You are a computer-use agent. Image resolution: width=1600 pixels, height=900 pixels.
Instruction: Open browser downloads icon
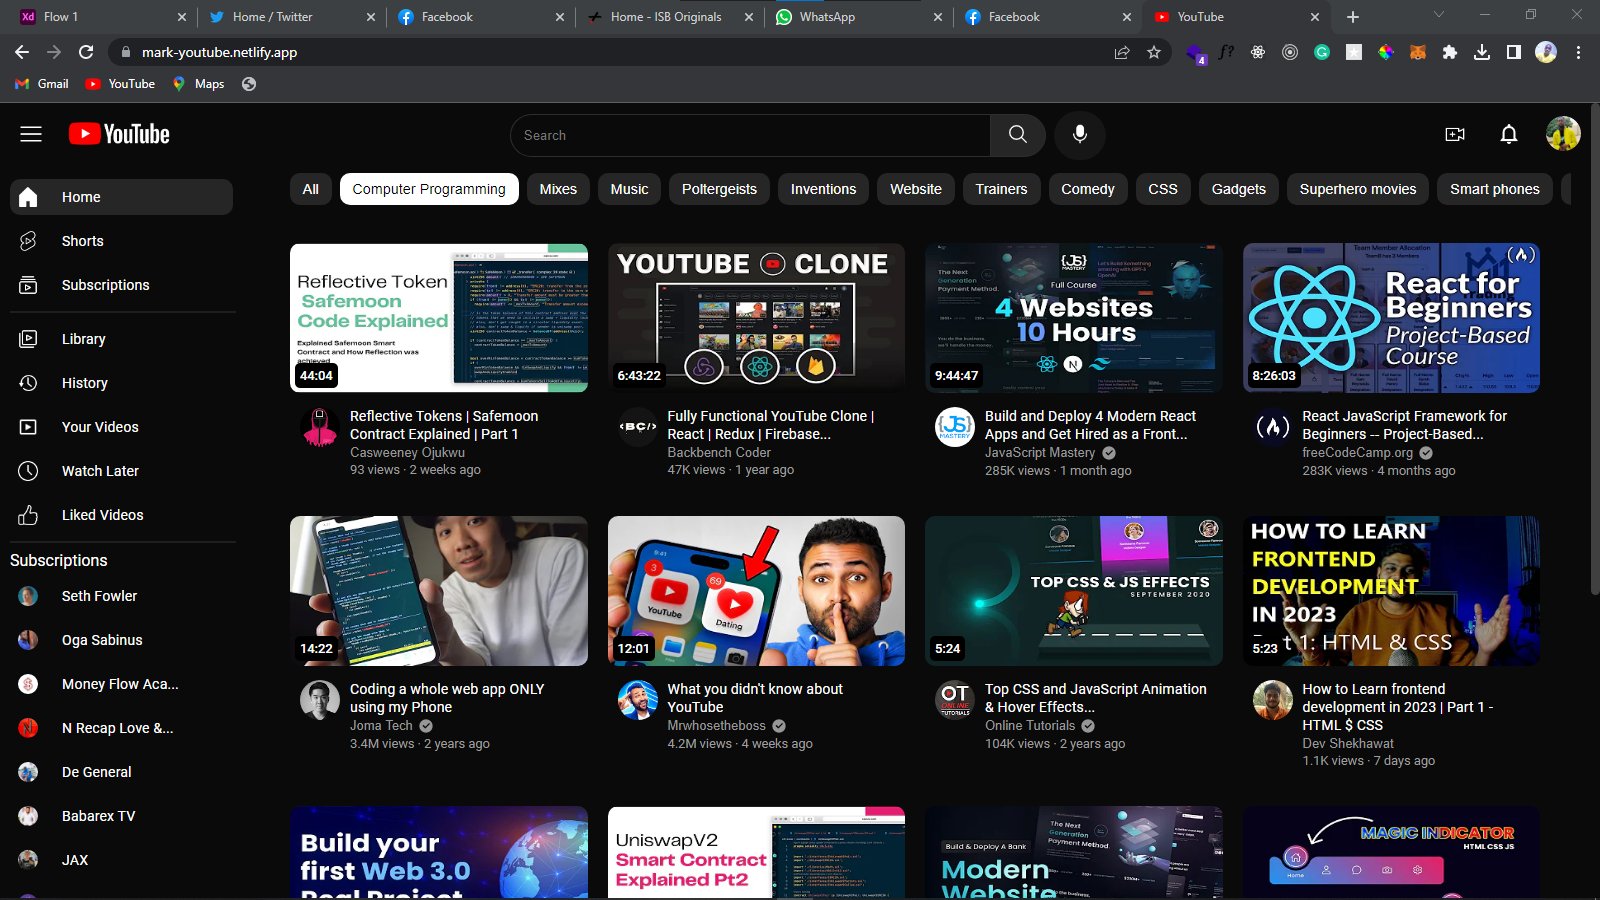click(1482, 52)
